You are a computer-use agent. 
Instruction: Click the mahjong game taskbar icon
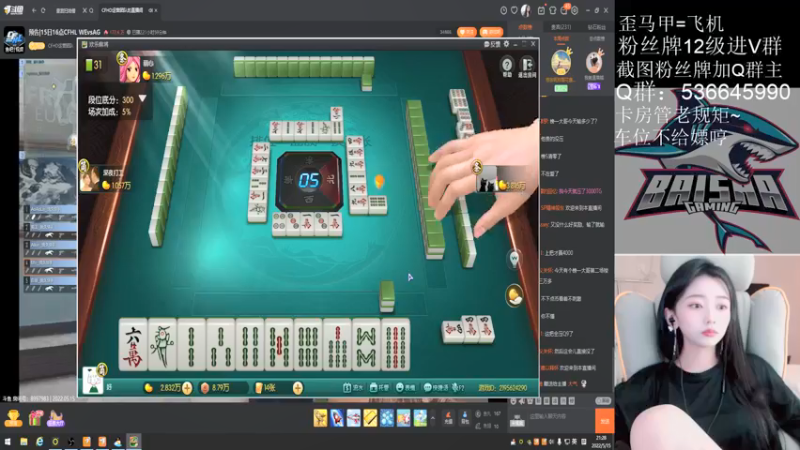tap(134, 442)
